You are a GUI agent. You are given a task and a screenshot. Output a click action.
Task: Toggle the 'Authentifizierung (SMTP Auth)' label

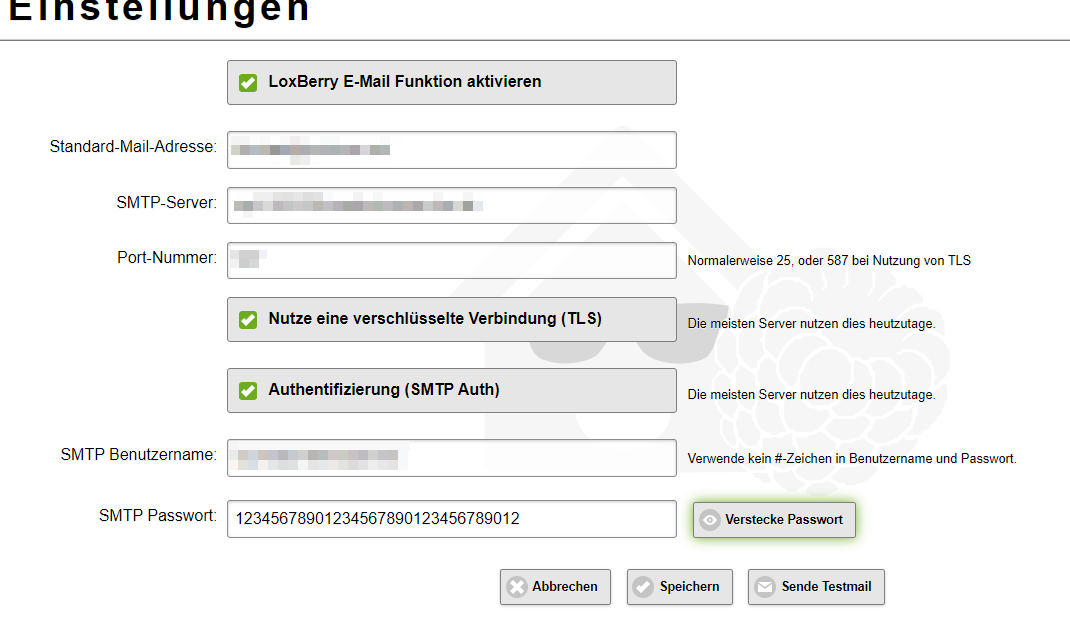[x=384, y=391]
